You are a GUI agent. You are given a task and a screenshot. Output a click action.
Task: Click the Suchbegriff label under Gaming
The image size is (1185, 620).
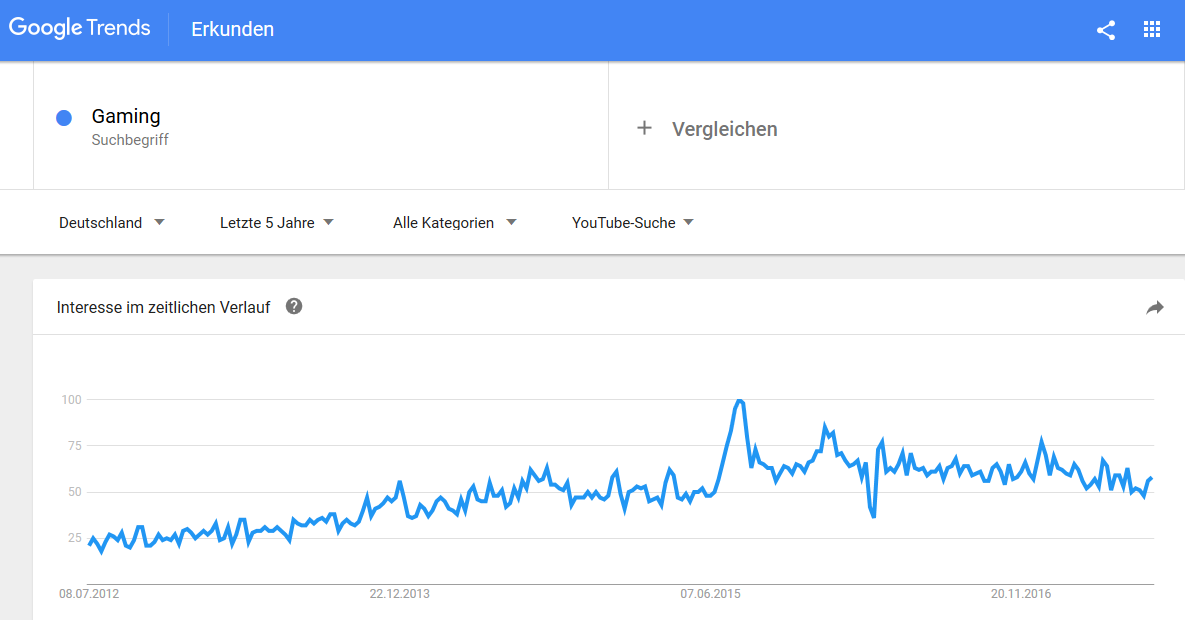pos(130,141)
